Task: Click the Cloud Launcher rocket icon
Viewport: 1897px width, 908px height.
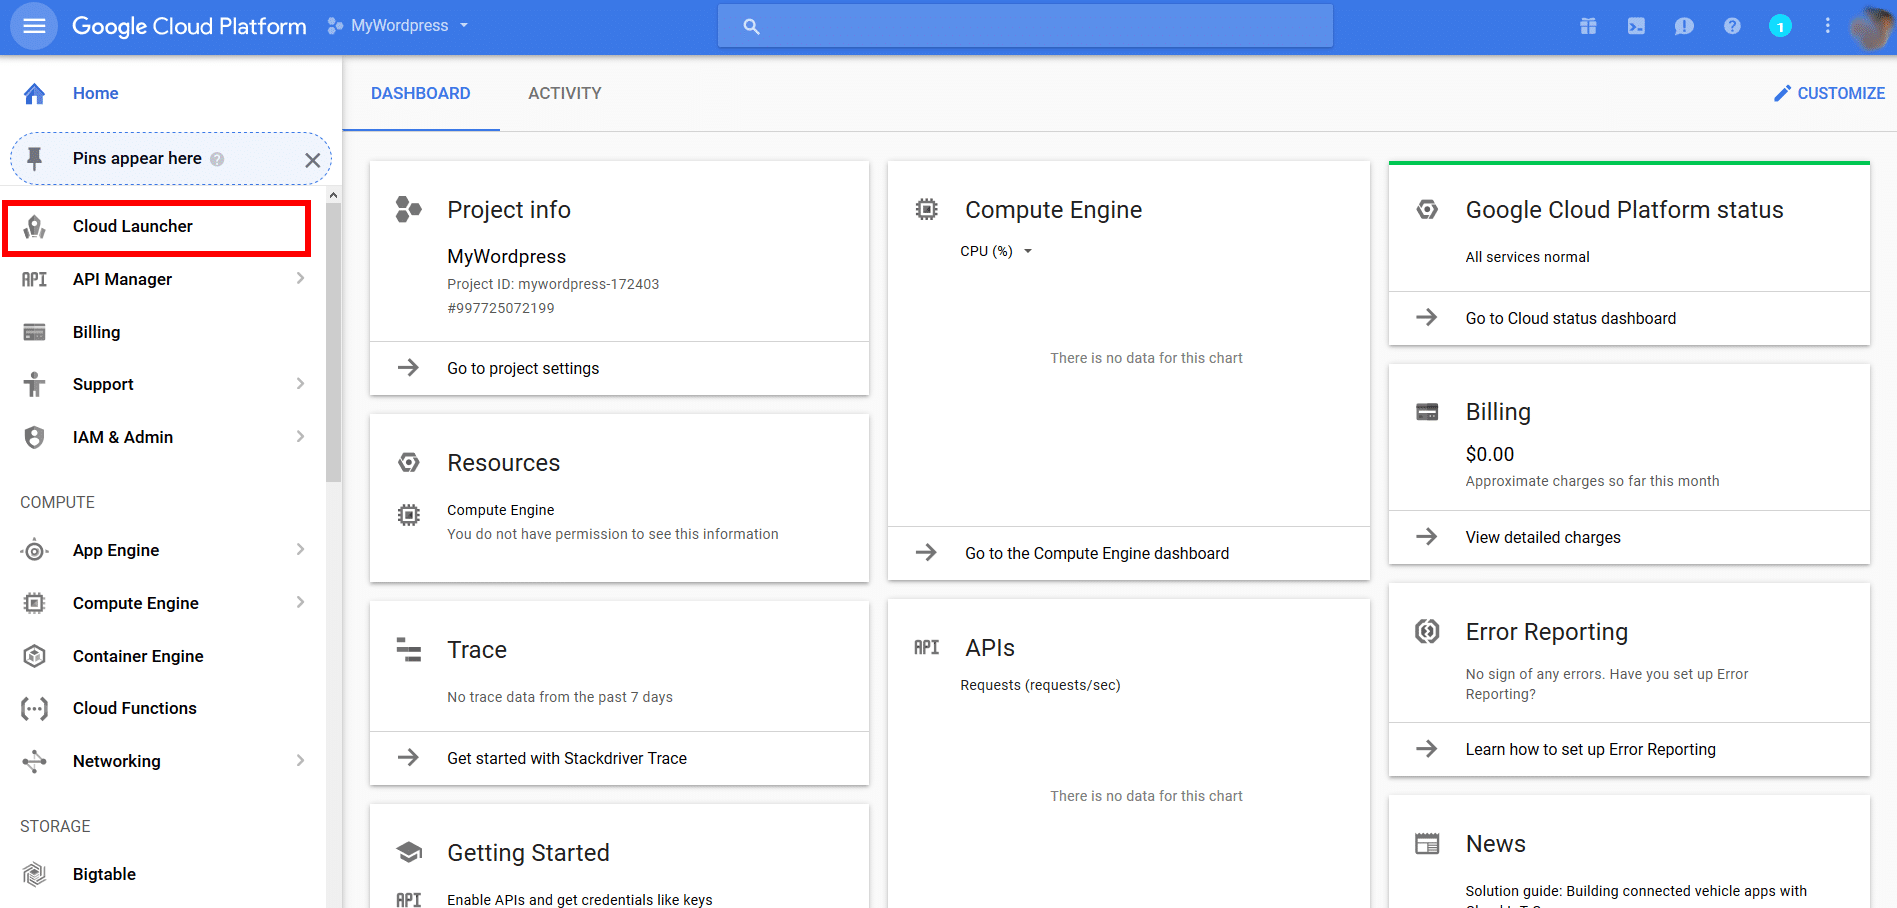Action: coord(35,227)
